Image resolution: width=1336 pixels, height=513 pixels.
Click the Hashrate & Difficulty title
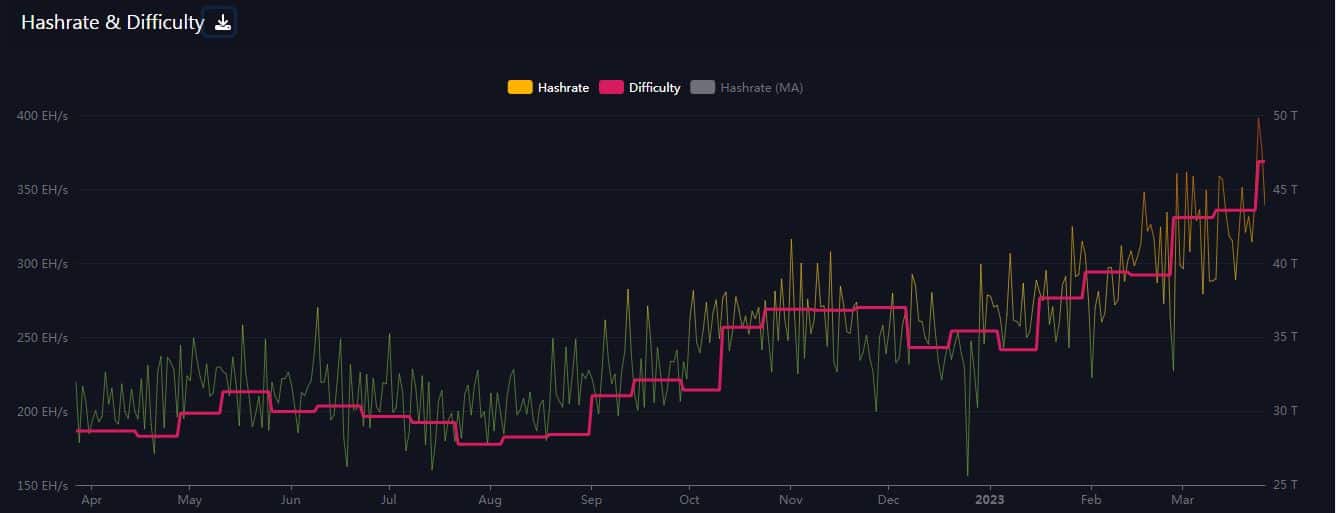(112, 22)
